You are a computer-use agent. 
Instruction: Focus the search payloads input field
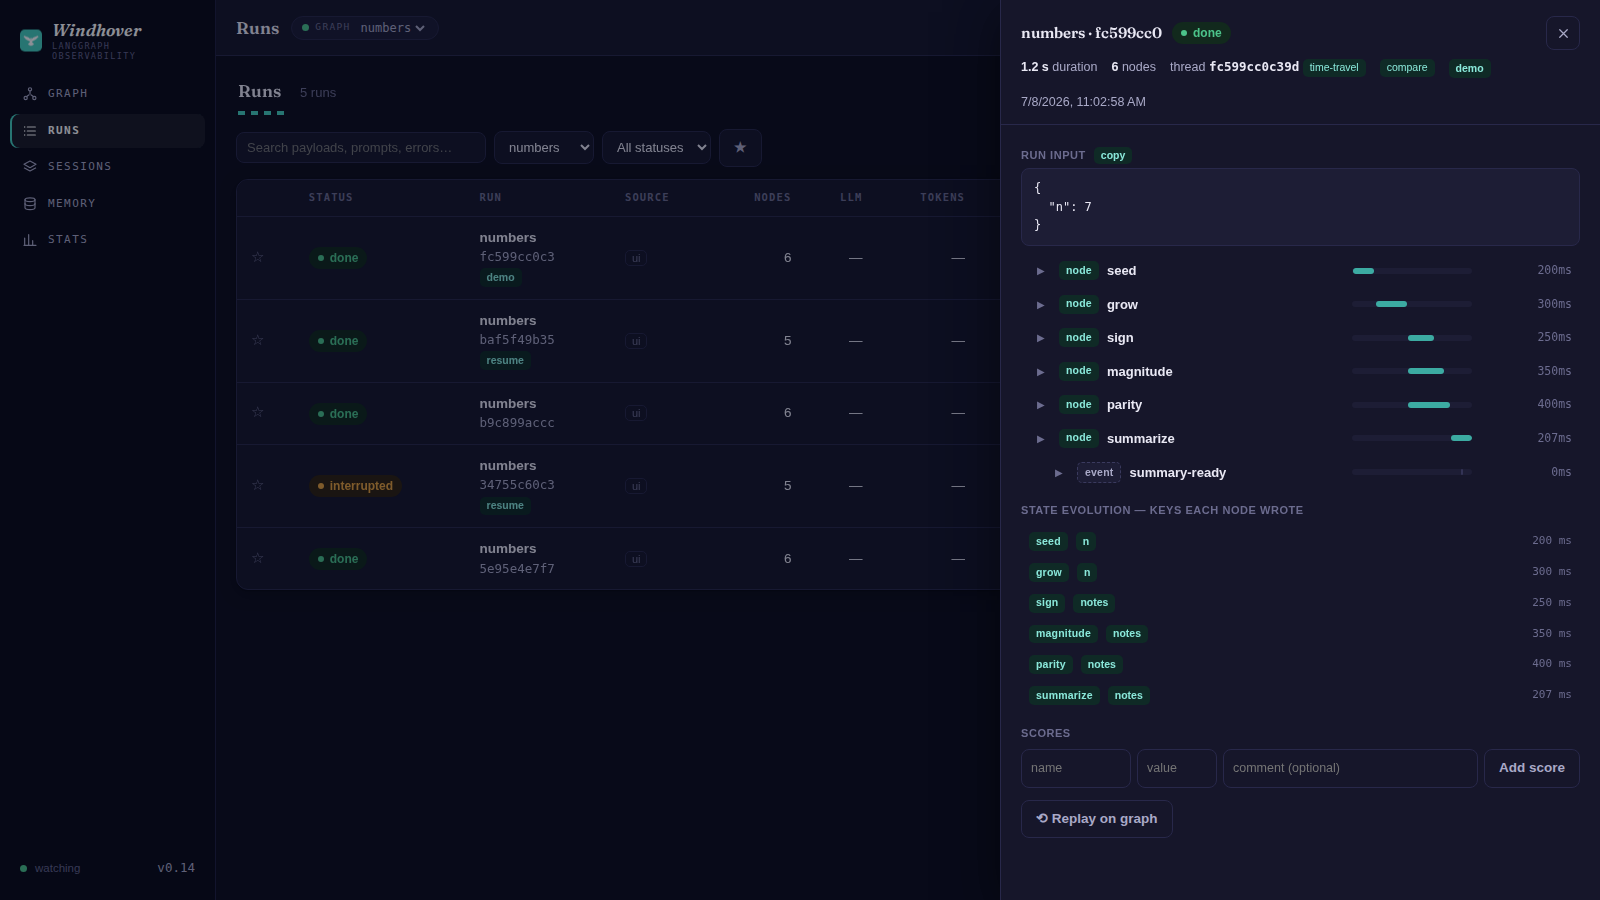point(361,148)
